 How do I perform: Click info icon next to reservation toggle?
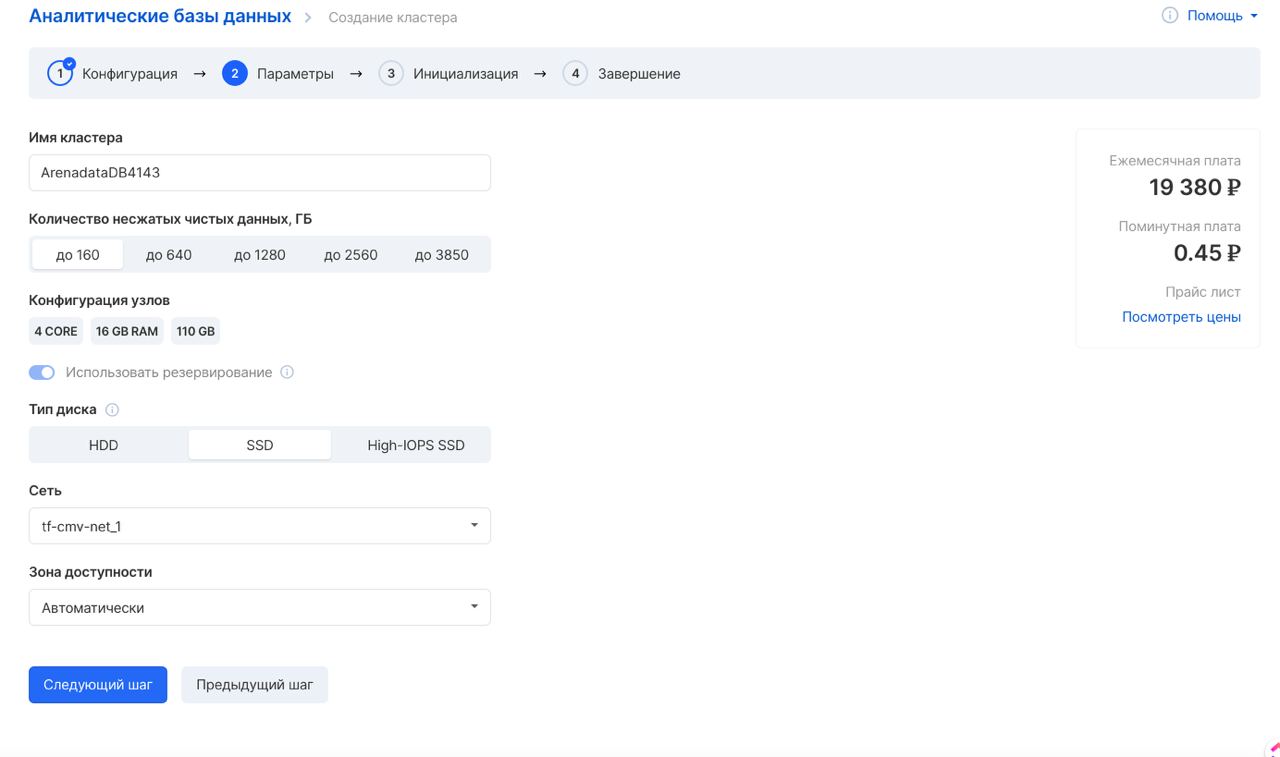tap(287, 373)
